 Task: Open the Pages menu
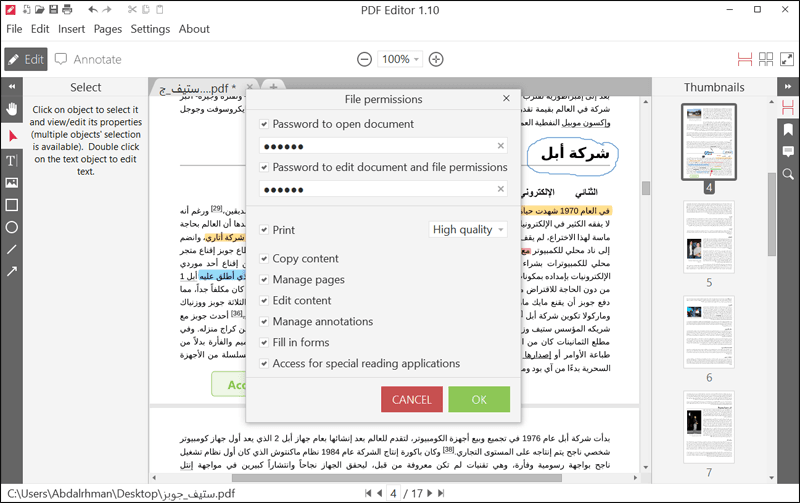point(108,29)
